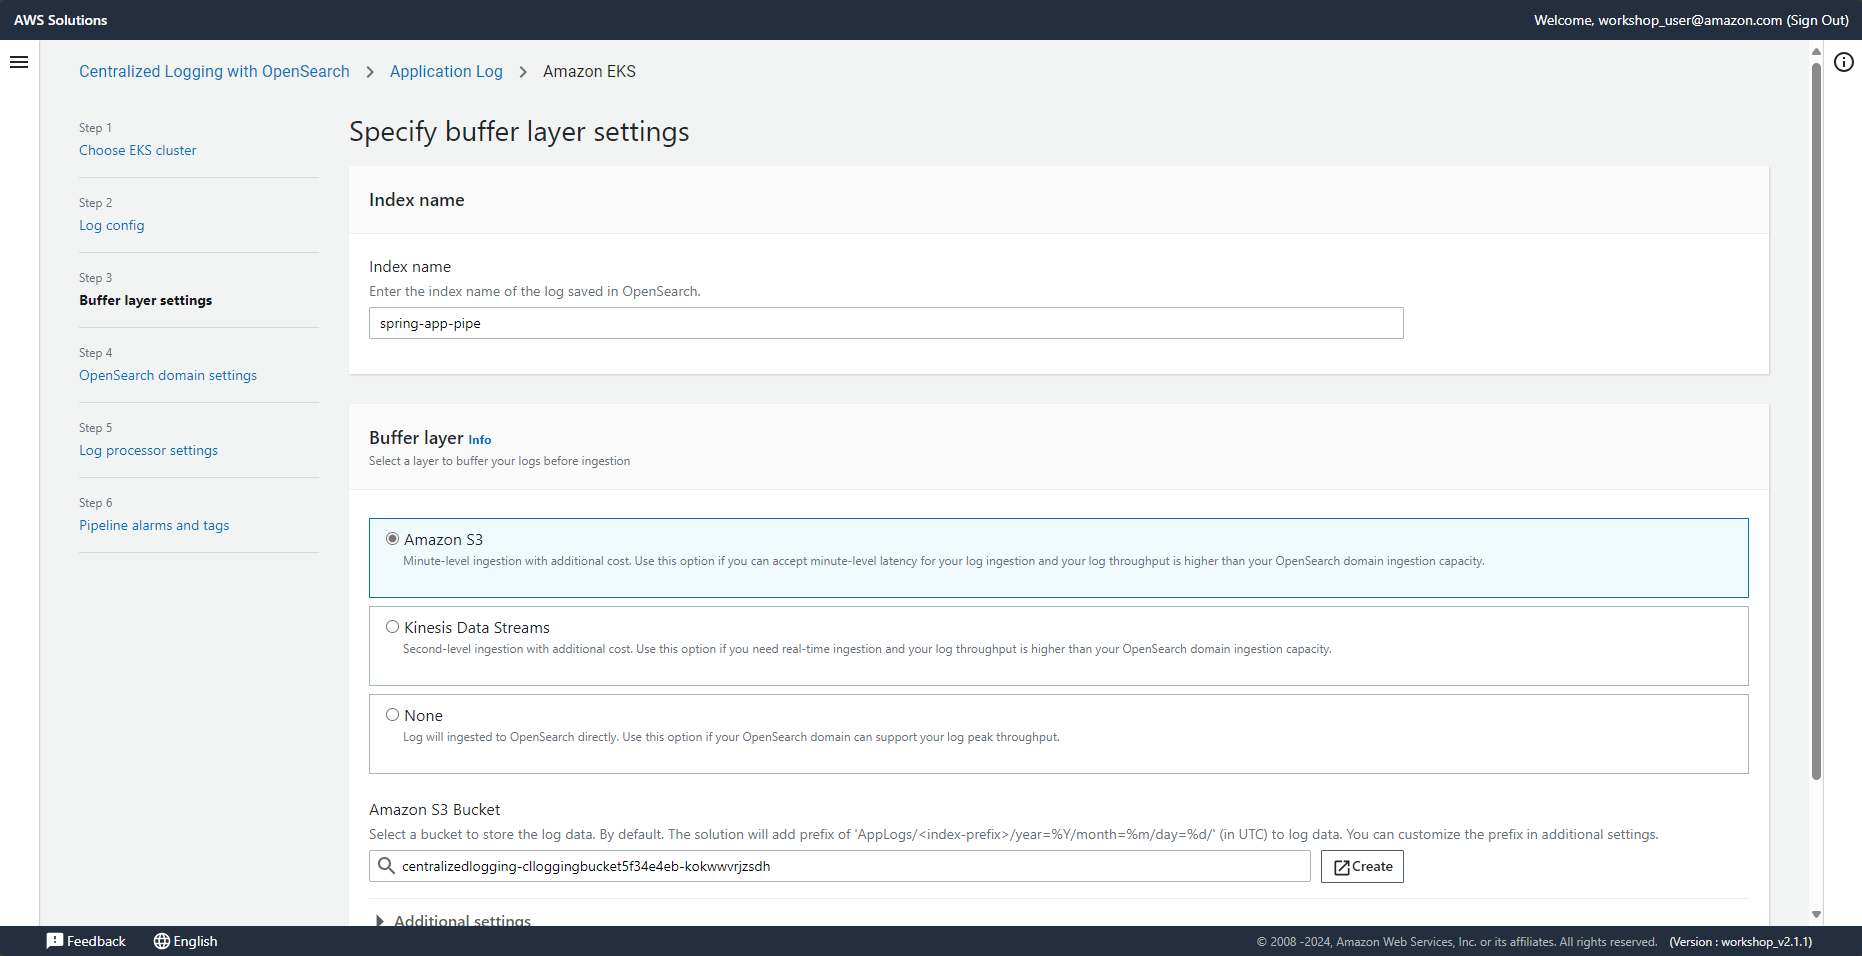Click the AWS Solutions header title

point(61,20)
